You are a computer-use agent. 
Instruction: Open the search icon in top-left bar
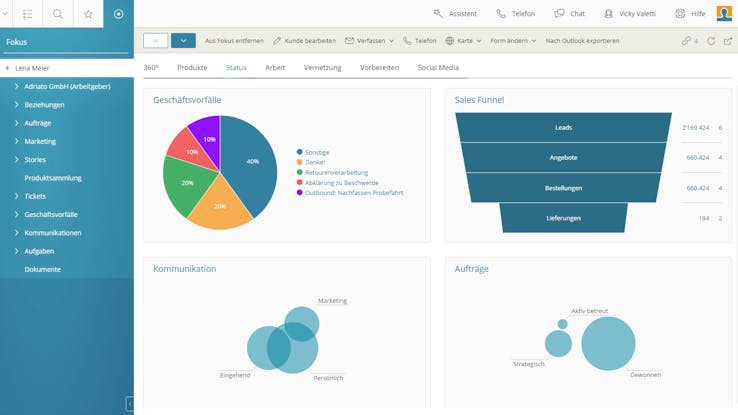coord(58,14)
